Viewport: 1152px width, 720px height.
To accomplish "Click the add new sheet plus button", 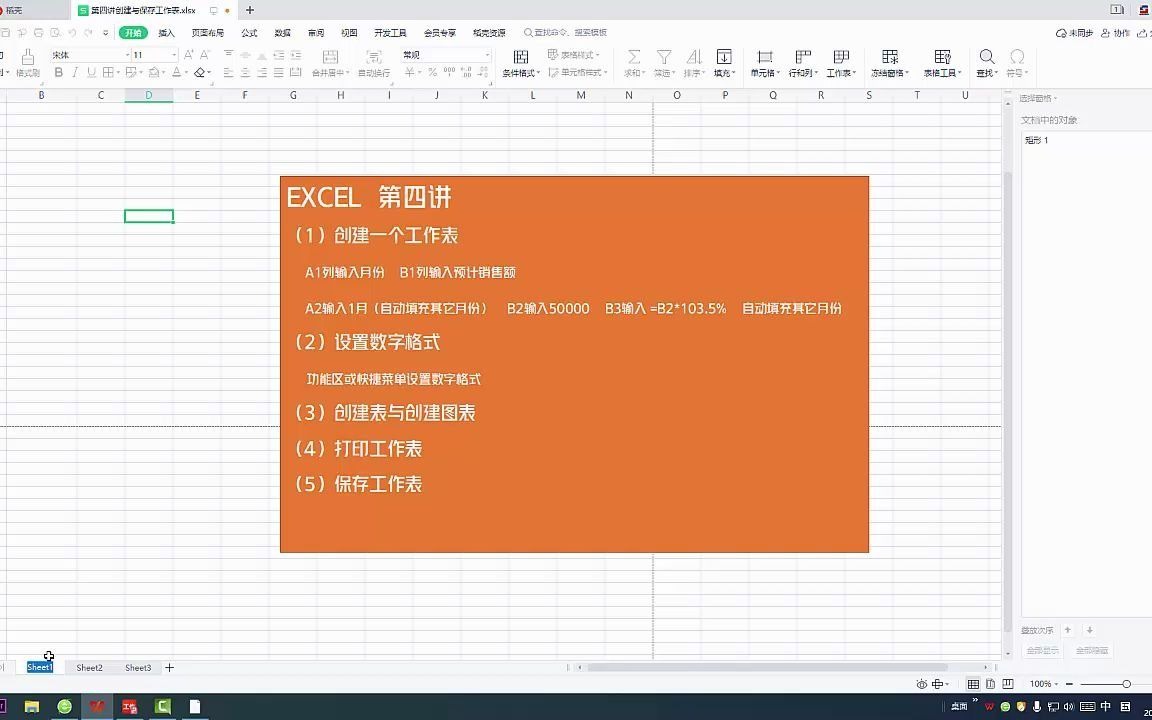I will (169, 667).
